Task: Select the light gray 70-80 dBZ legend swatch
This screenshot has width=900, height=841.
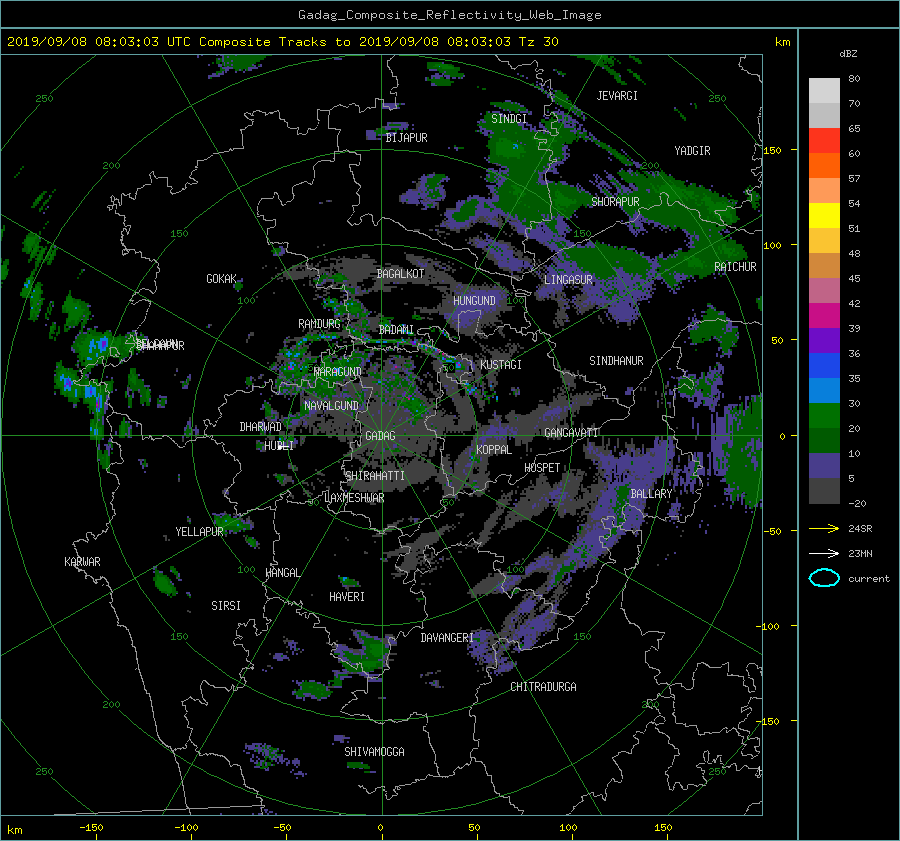Action: [x=824, y=90]
